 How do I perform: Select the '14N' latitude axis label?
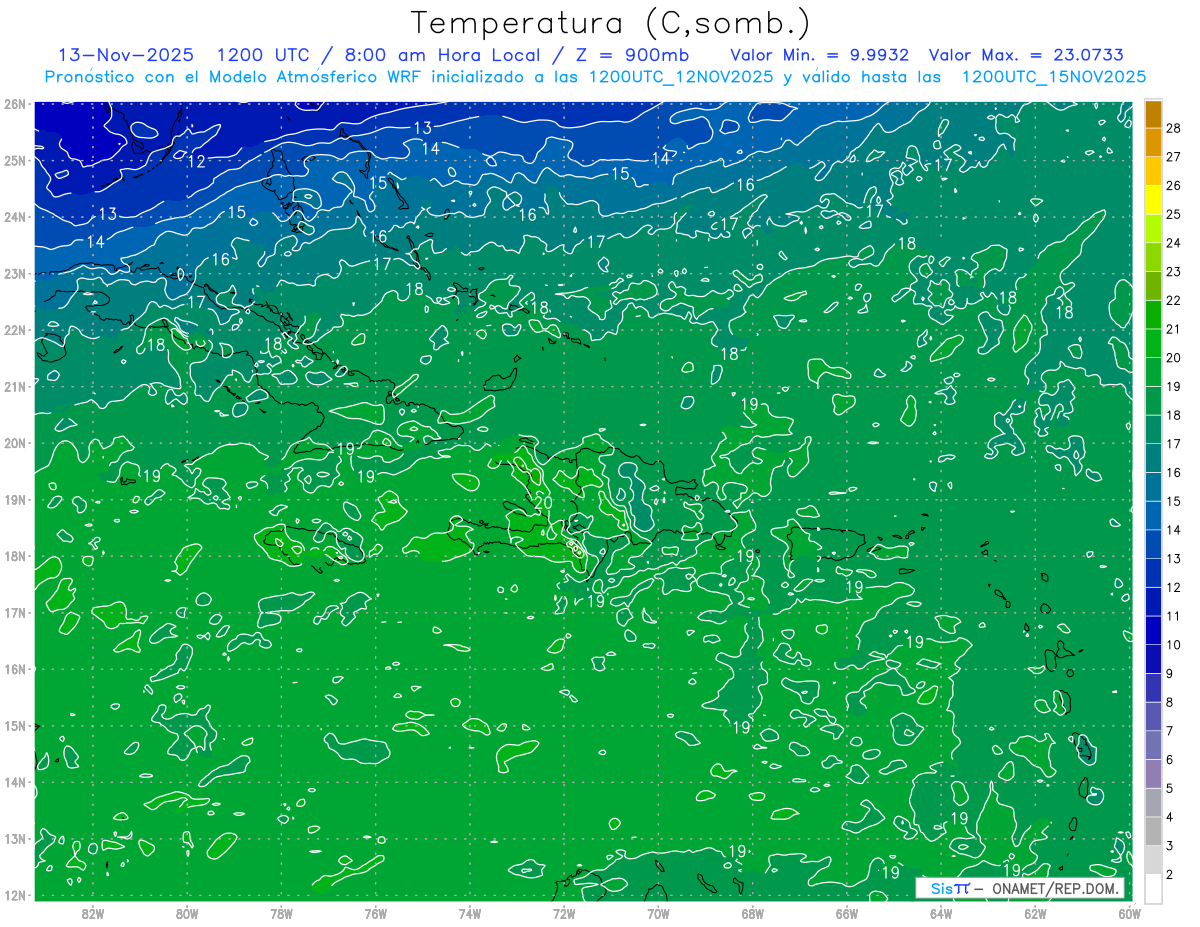click(x=14, y=782)
